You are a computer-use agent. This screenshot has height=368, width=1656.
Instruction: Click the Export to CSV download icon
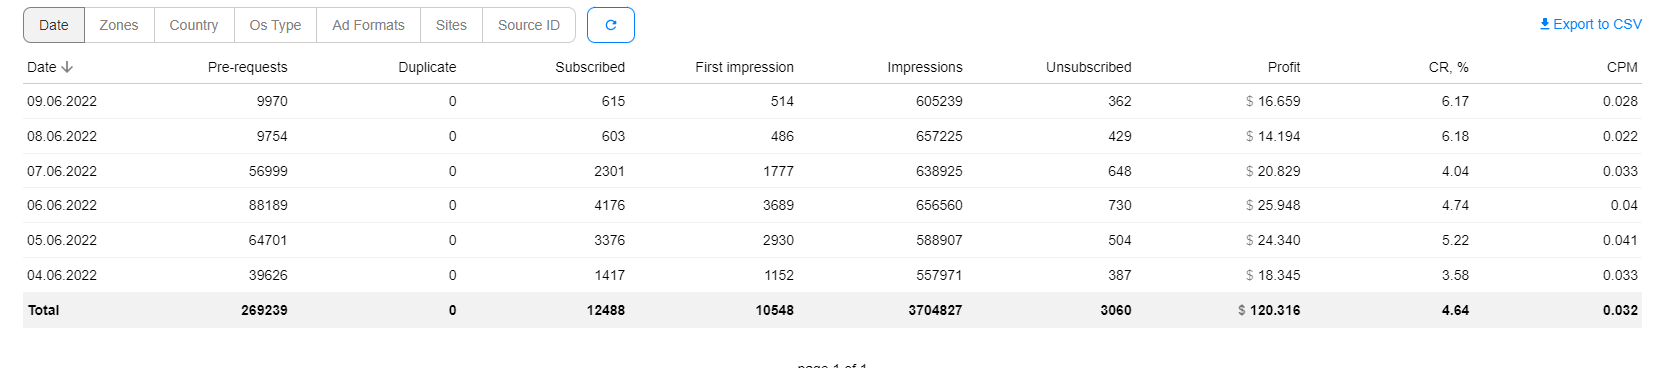tap(1544, 24)
